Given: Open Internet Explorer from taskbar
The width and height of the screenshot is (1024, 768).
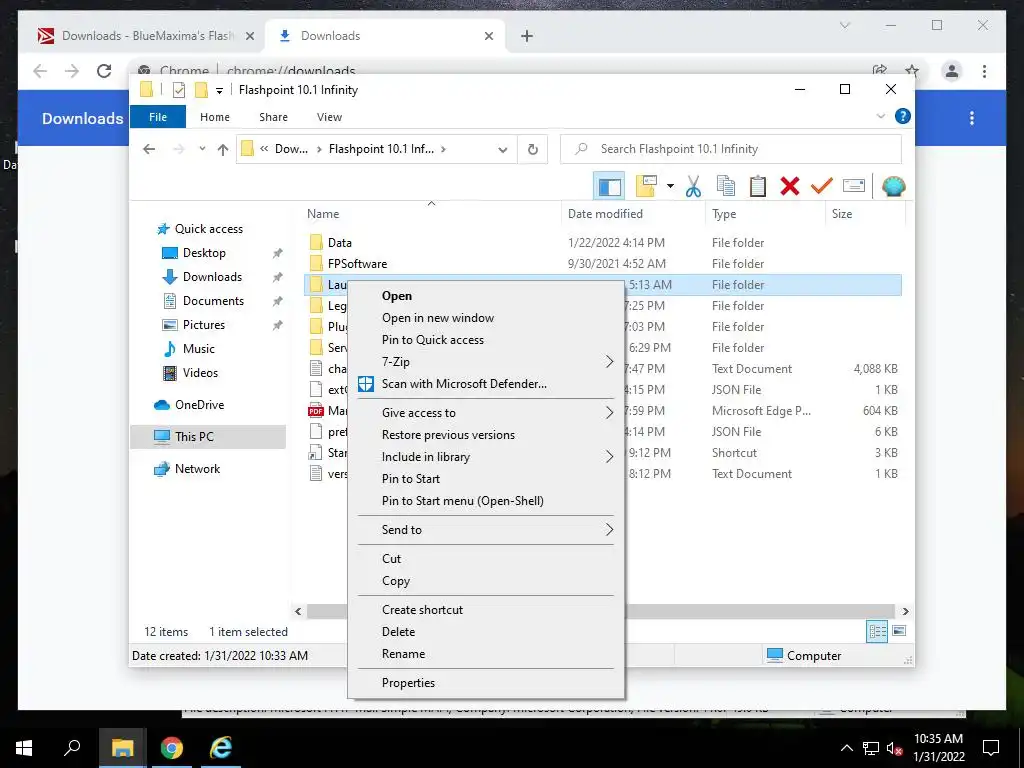Looking at the screenshot, I should [x=221, y=748].
